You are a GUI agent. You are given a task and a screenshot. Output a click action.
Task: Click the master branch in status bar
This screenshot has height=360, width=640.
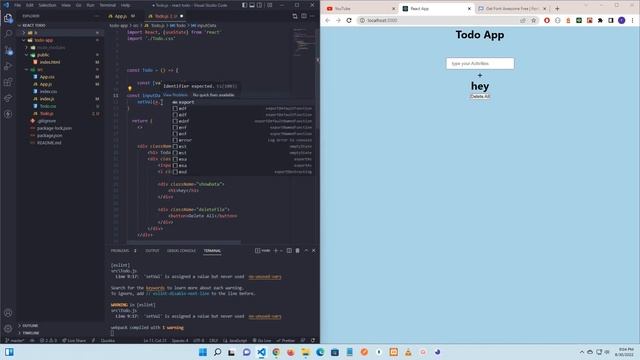(x=15, y=340)
